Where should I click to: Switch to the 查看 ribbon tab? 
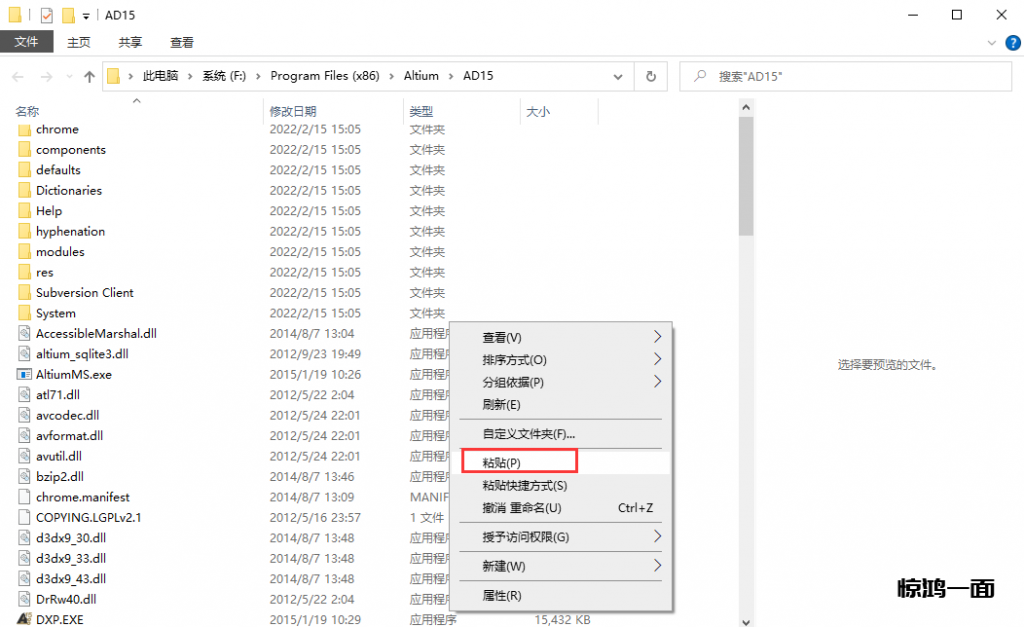pyautogui.click(x=182, y=42)
